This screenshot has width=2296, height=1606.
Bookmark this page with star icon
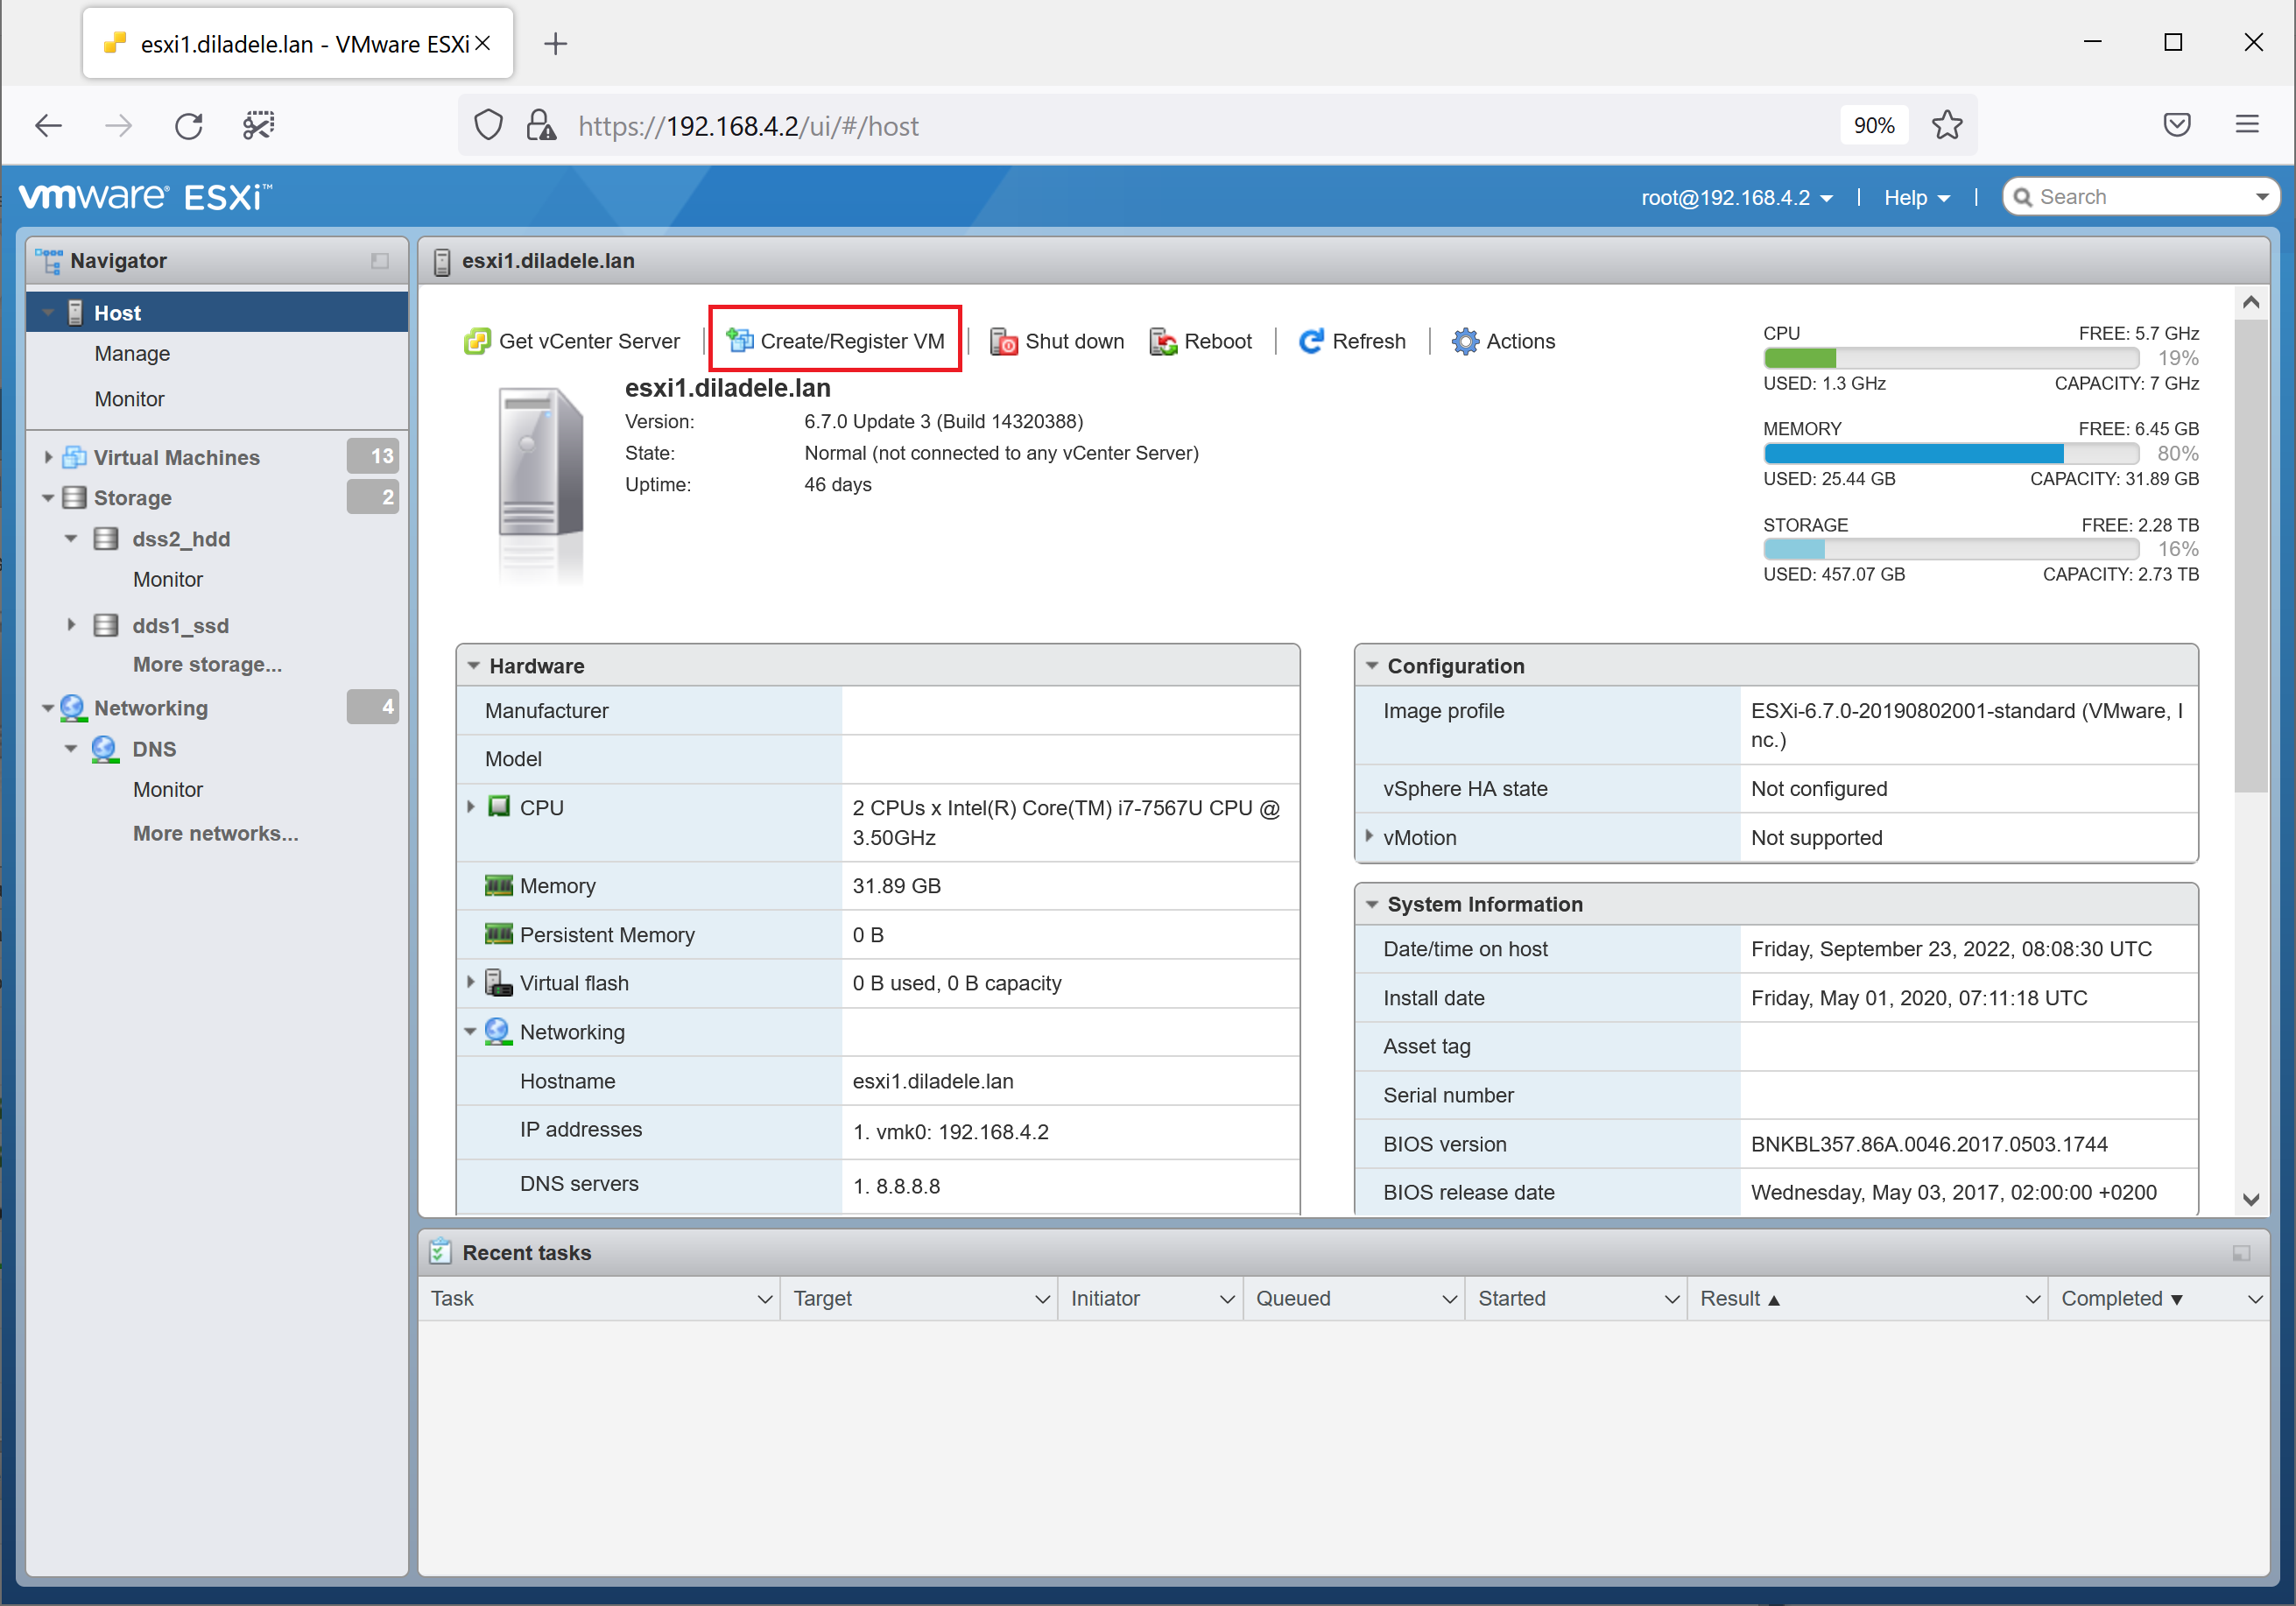pos(1946,126)
